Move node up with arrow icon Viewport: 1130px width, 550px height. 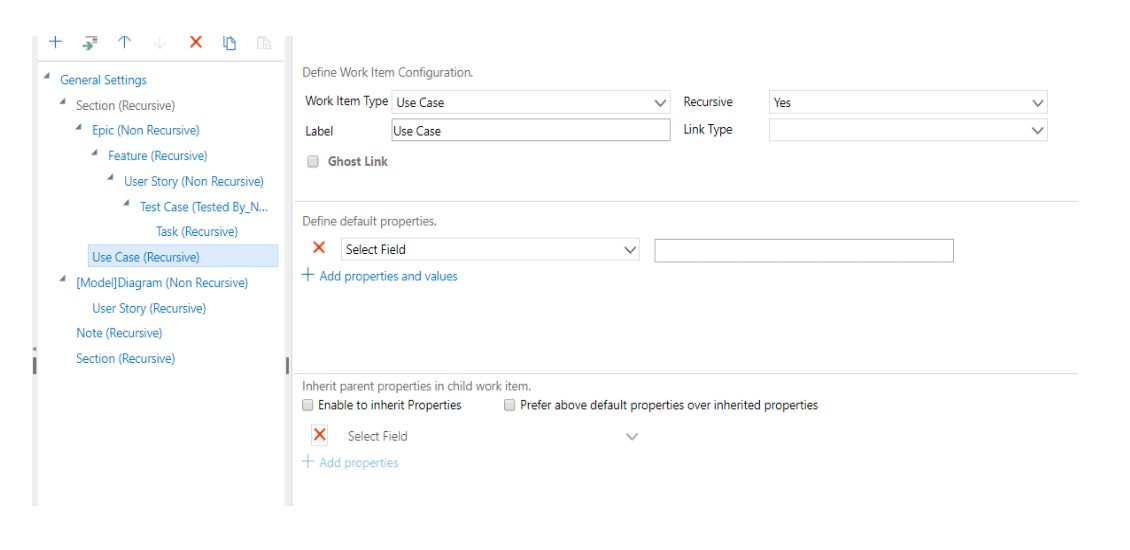[125, 42]
